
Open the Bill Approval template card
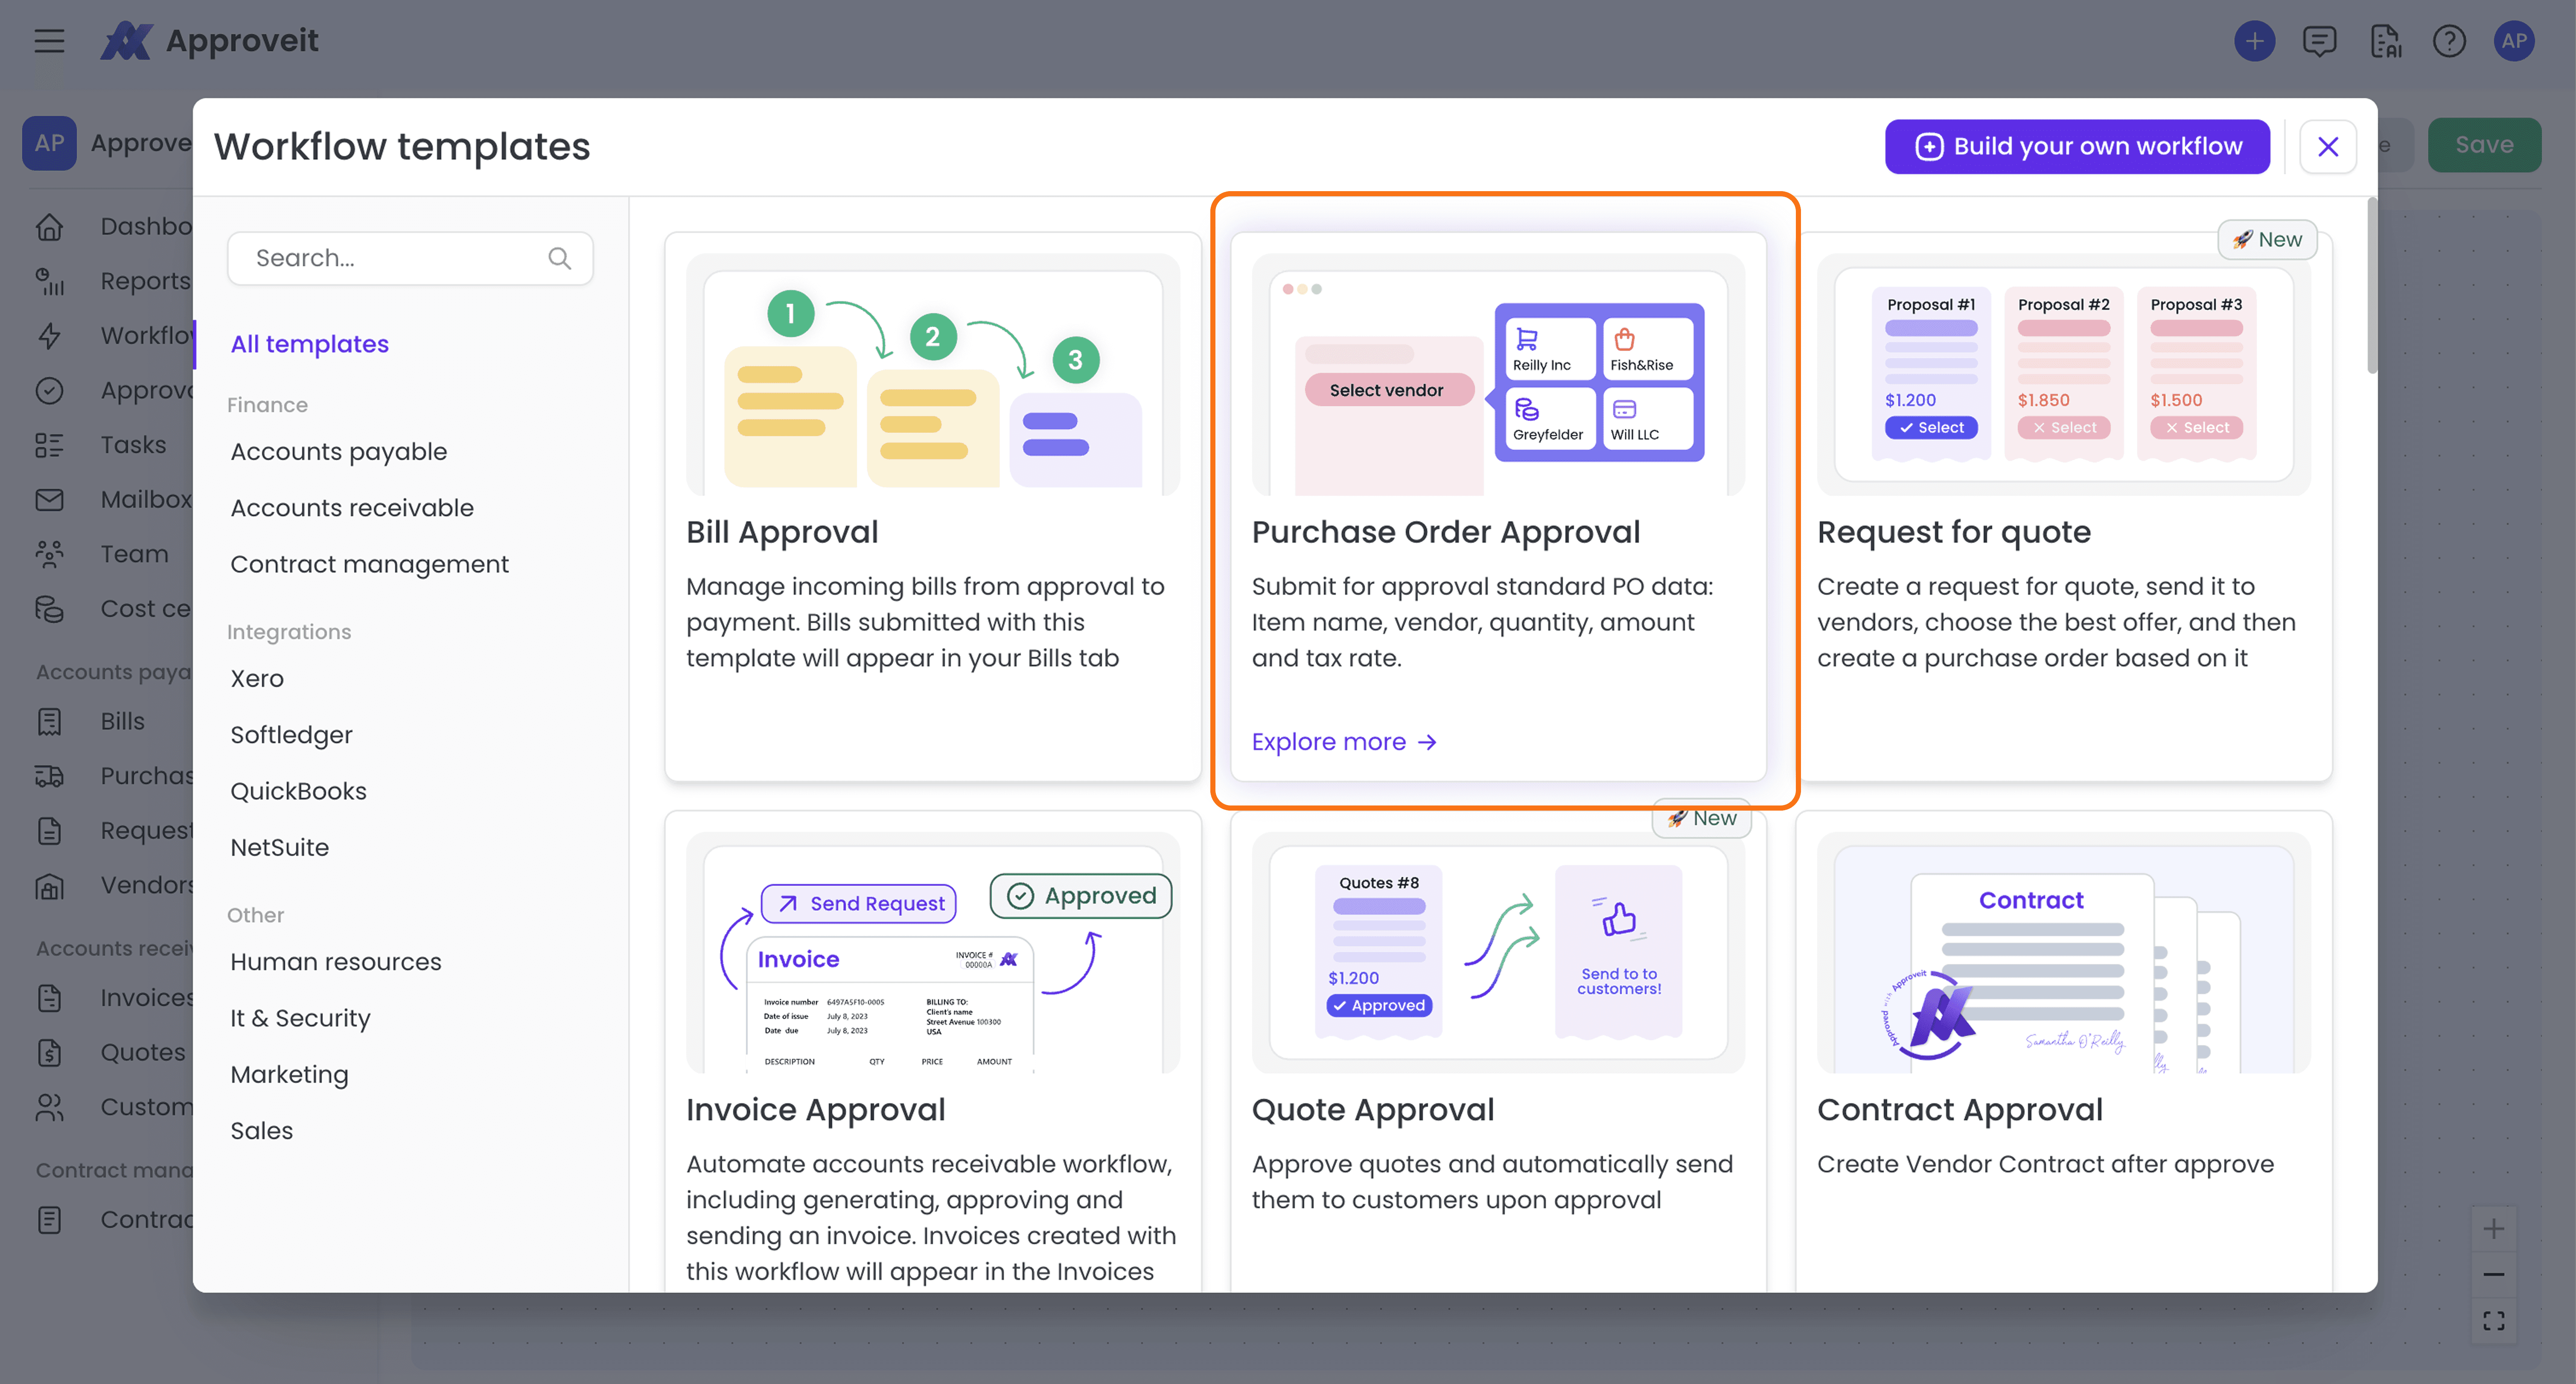point(932,506)
